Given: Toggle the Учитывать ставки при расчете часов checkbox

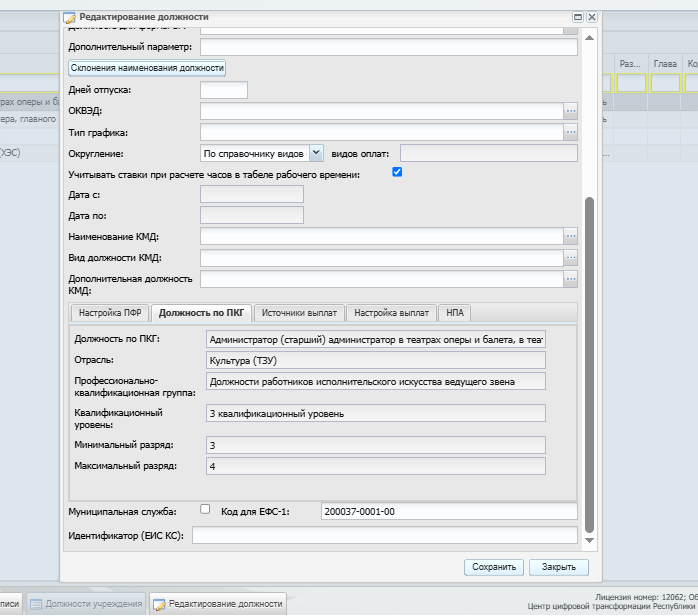Looking at the screenshot, I should pos(397,172).
